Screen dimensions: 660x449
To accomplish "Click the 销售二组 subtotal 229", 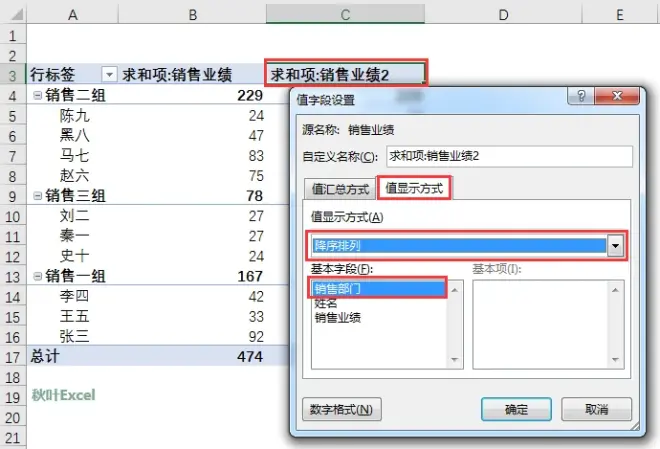I will coord(250,96).
